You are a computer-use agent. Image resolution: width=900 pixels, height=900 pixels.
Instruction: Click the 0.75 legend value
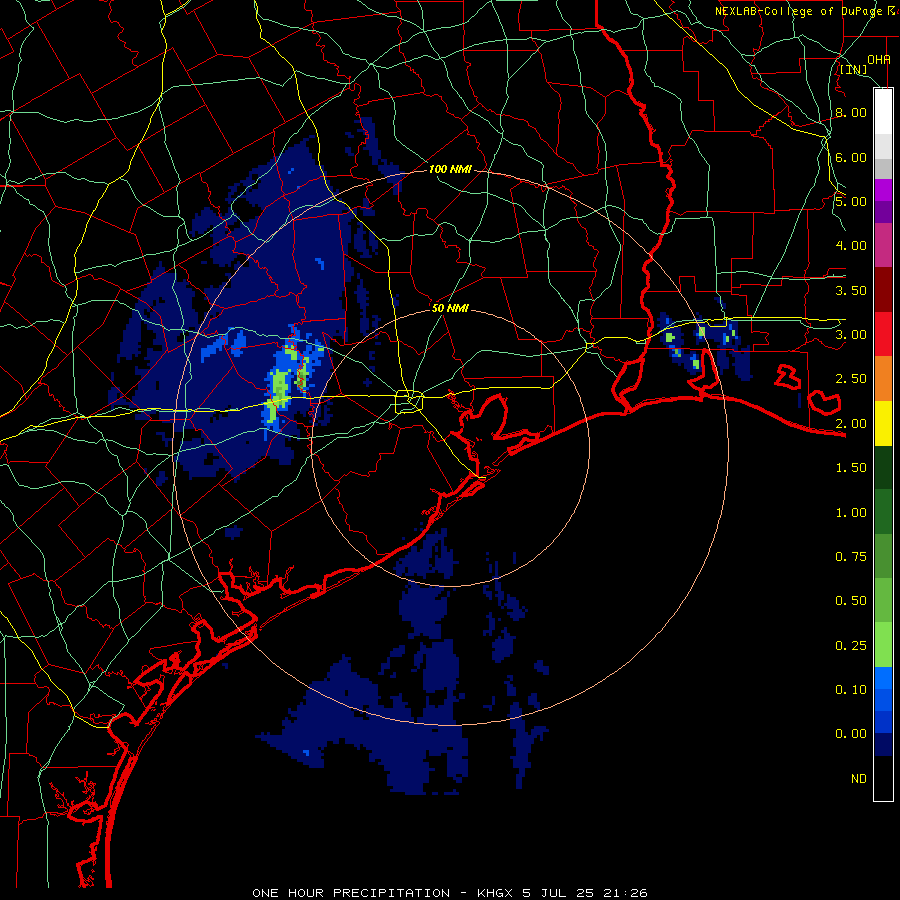coord(851,557)
